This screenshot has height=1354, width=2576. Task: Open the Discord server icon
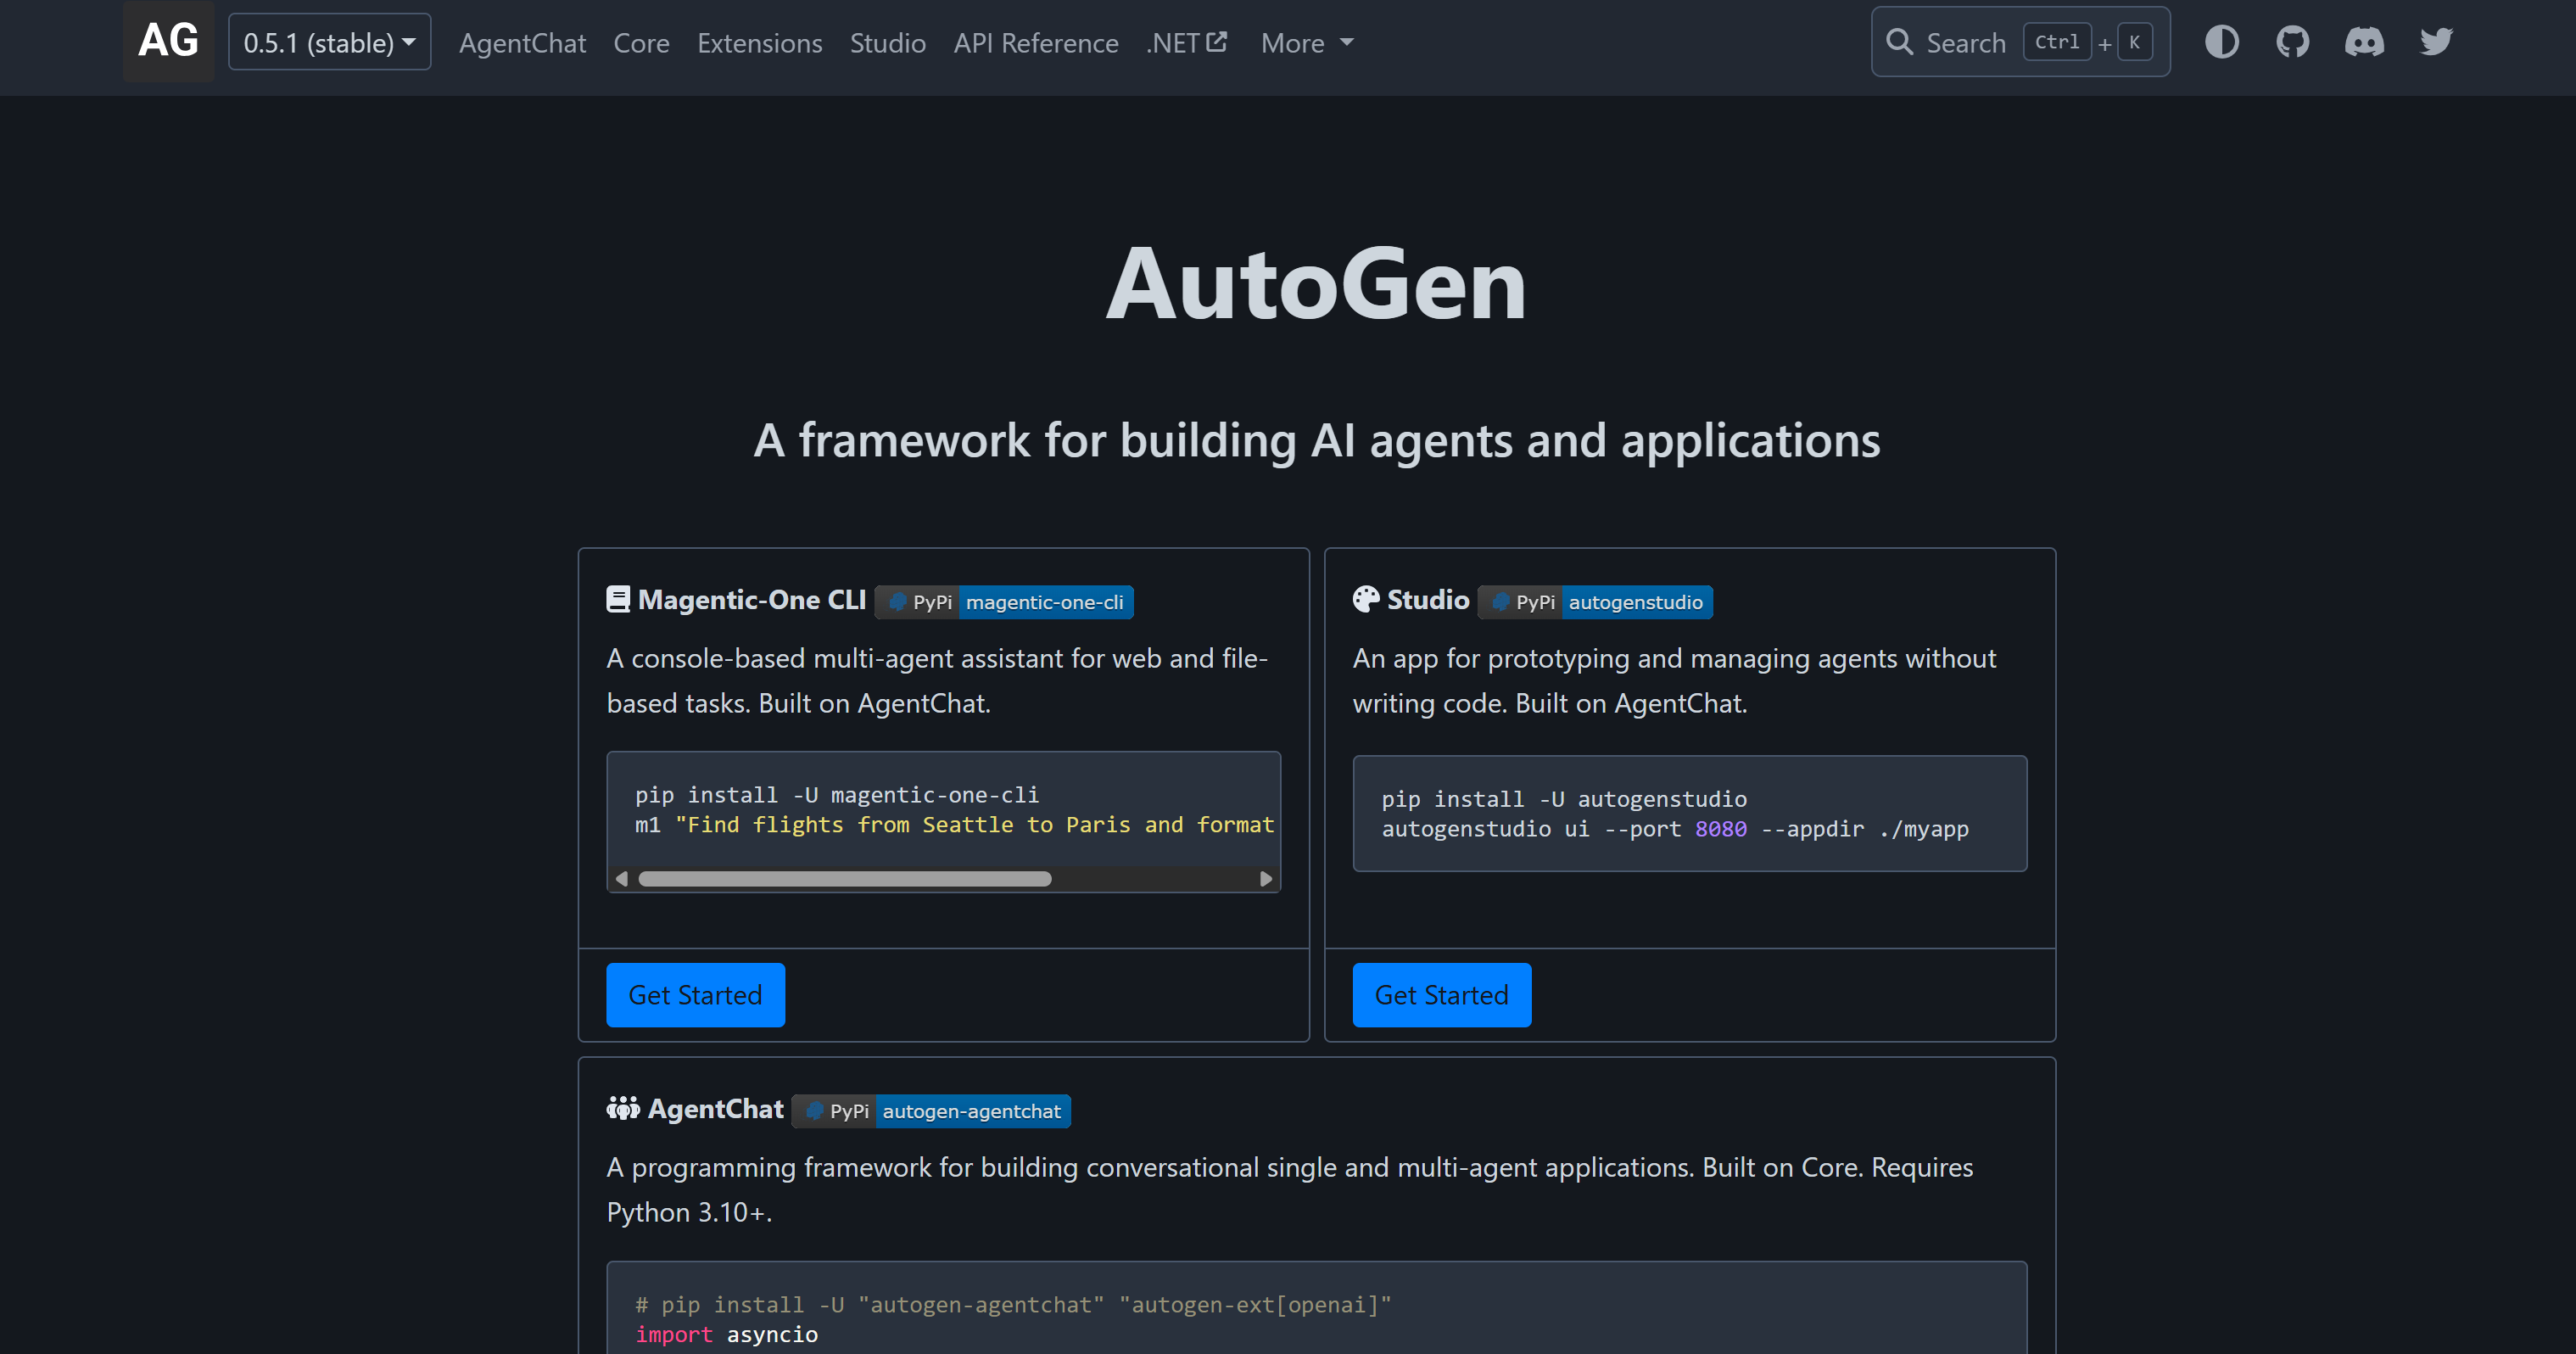(x=2364, y=42)
